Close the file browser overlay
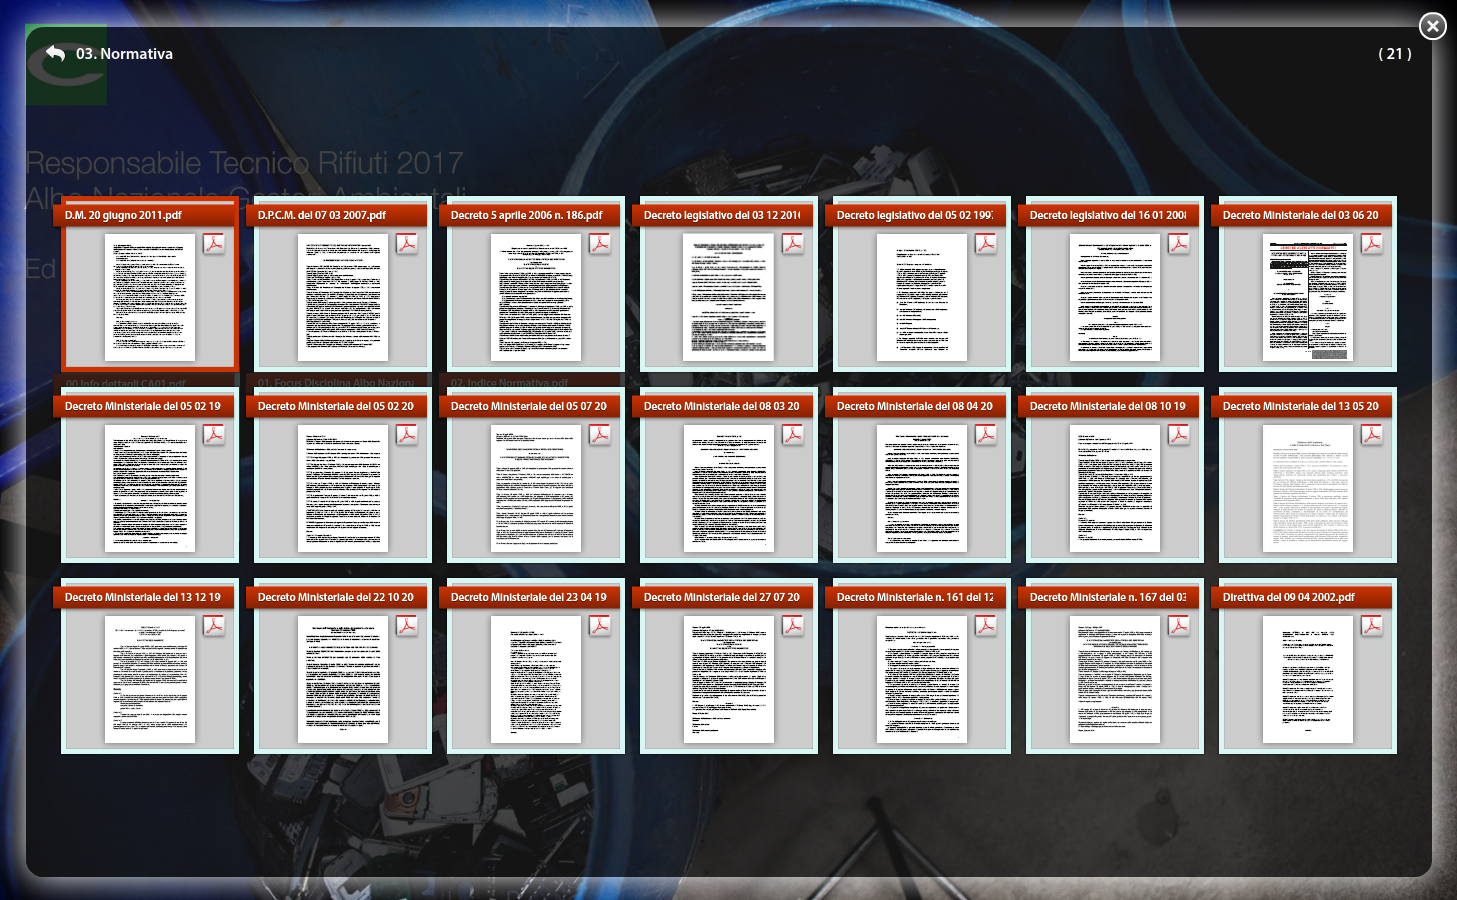The height and width of the screenshot is (900, 1457). 1432,26
